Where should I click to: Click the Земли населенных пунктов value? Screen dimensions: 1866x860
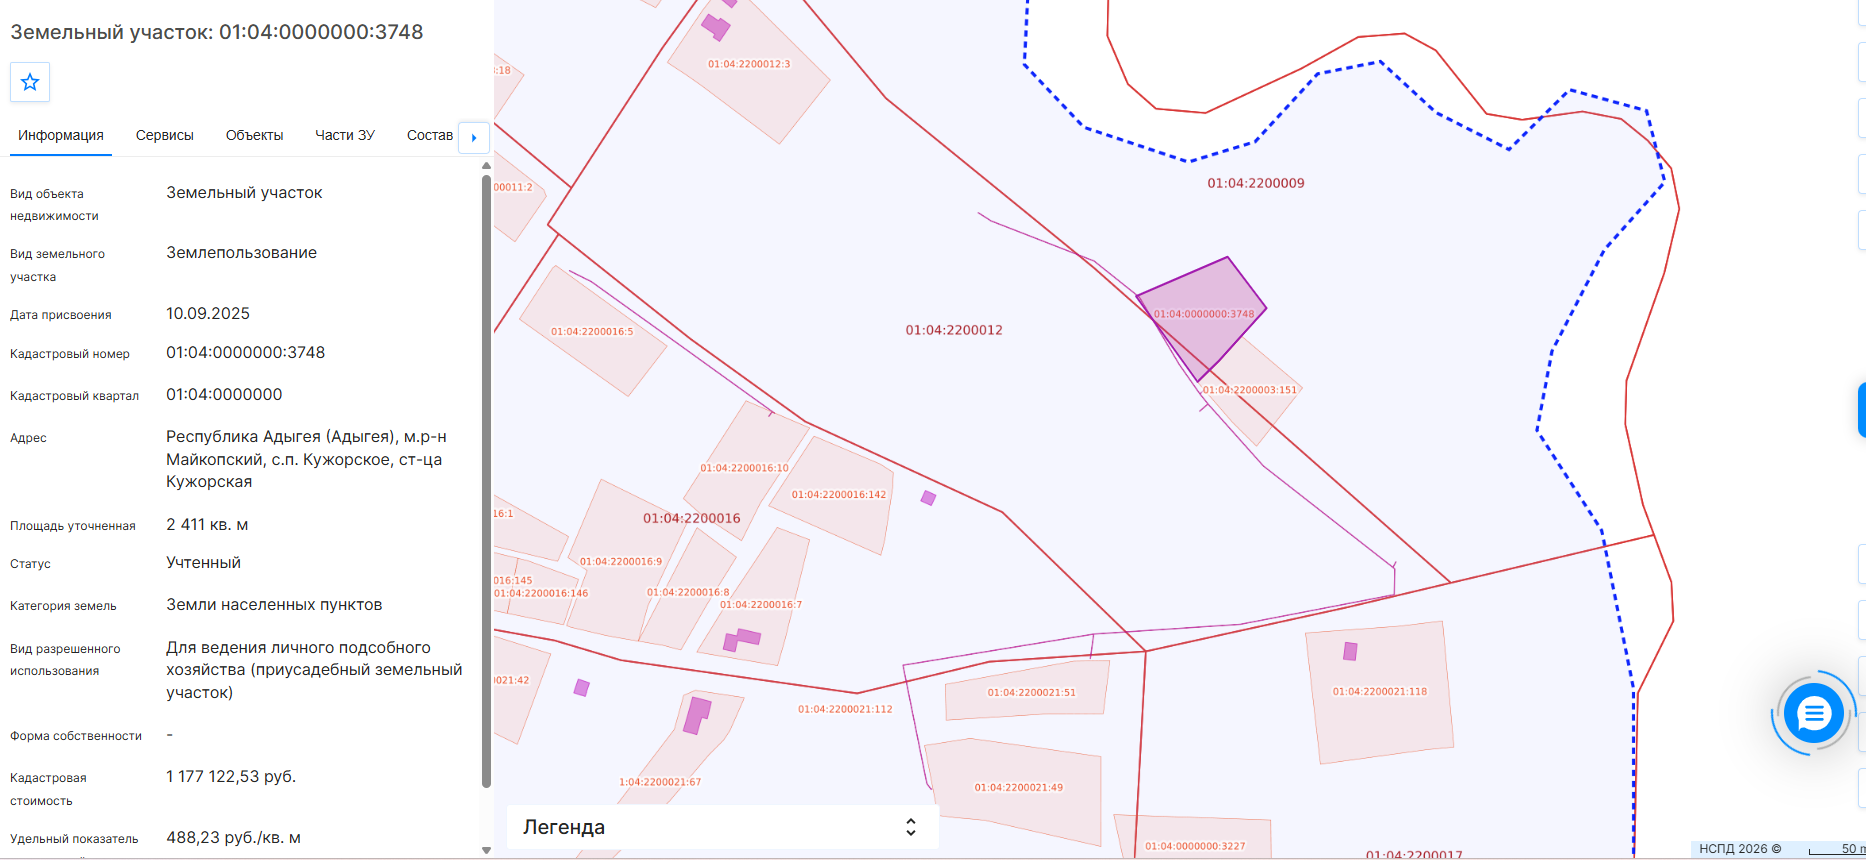[x=274, y=604]
